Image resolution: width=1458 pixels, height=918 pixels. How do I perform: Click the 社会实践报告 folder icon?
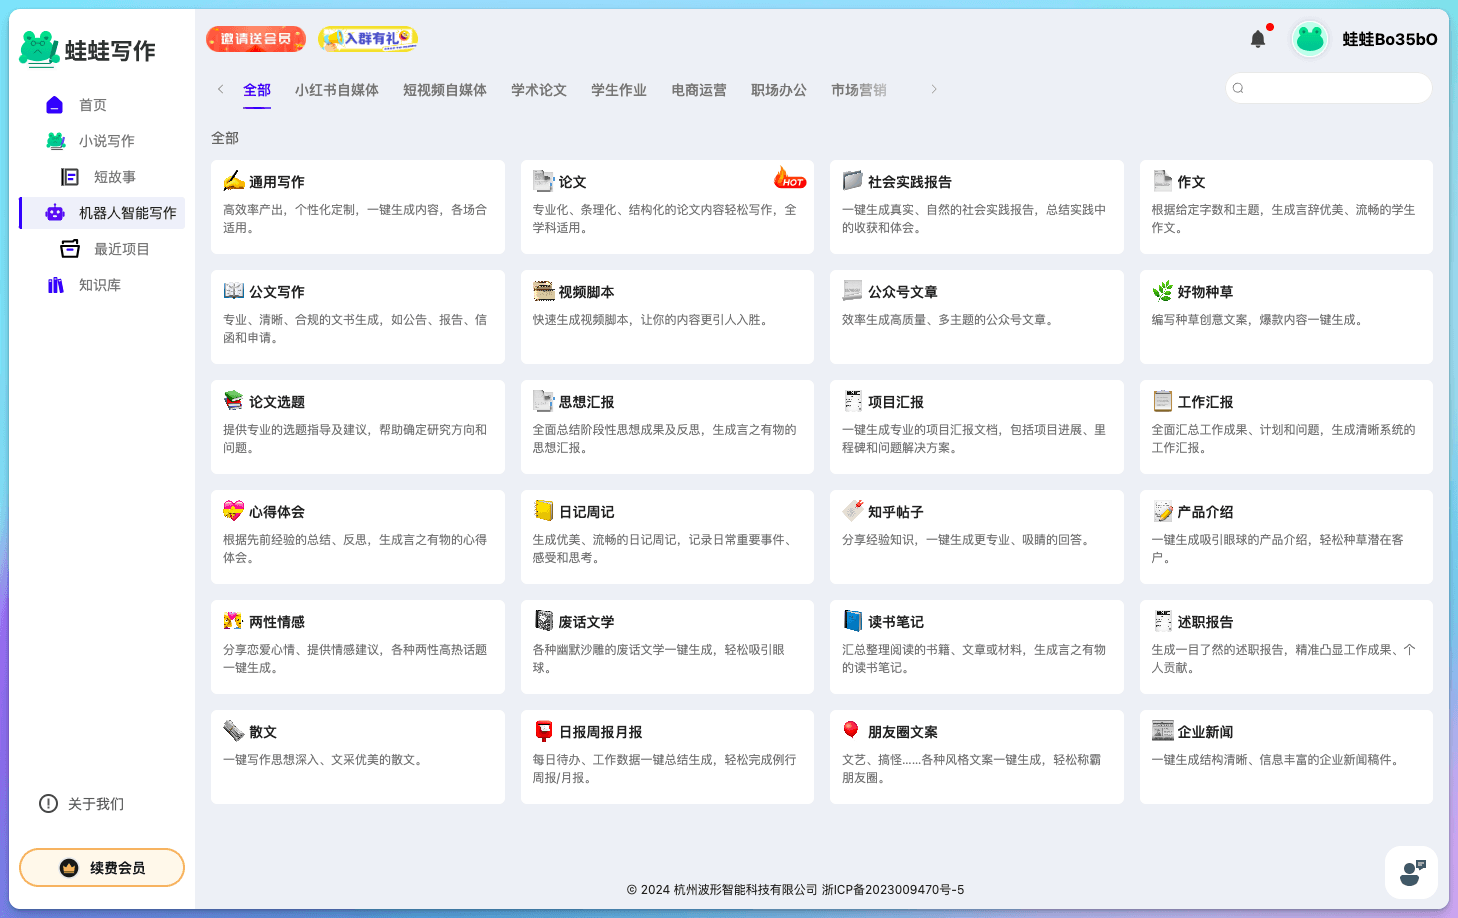(852, 181)
